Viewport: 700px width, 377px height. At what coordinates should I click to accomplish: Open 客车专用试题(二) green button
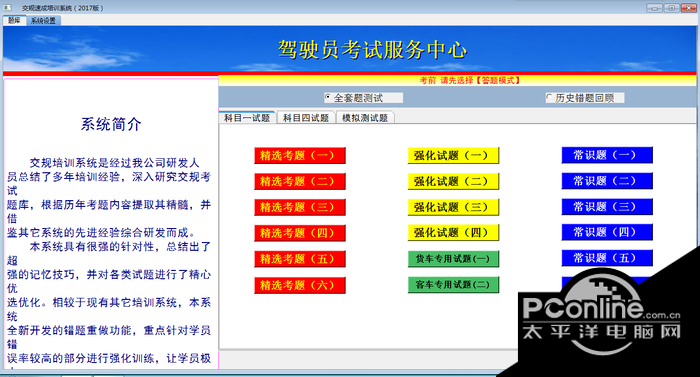point(453,285)
